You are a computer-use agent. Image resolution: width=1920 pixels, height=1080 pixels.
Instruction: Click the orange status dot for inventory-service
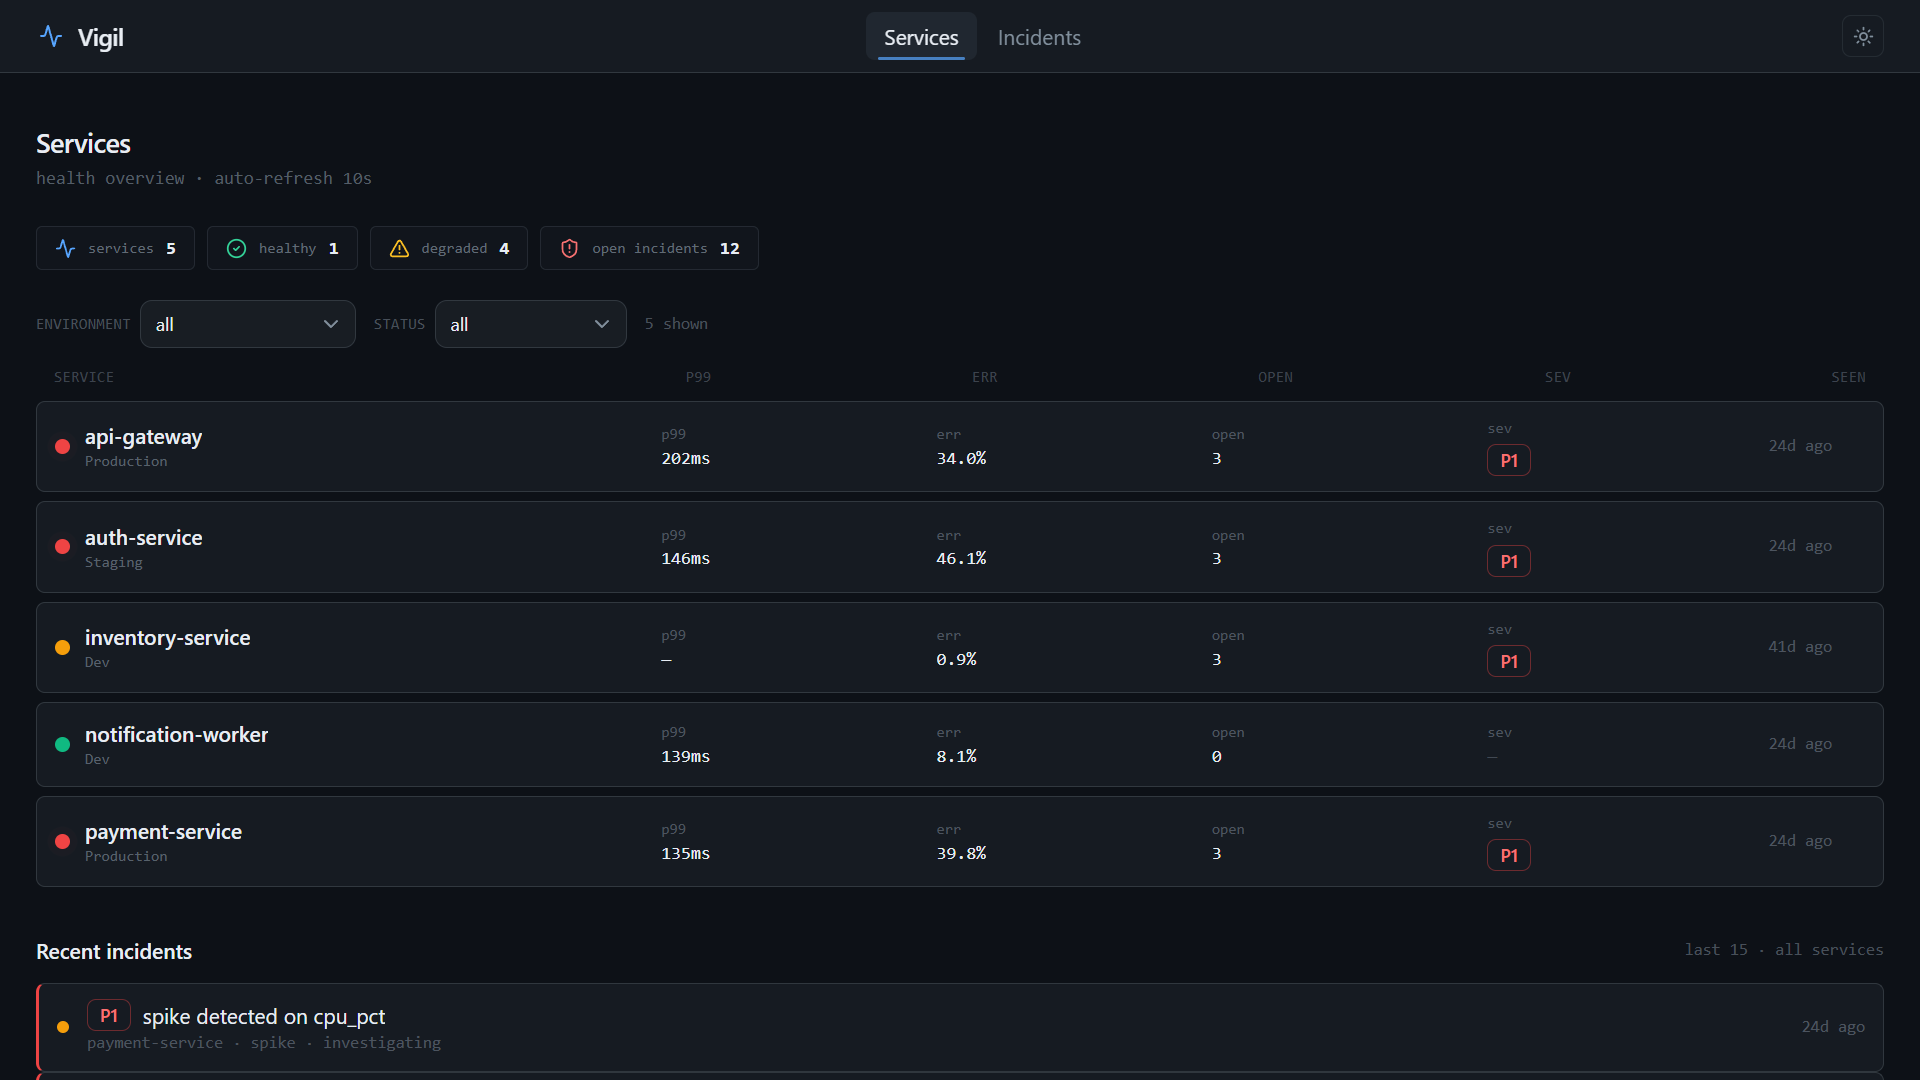pyautogui.click(x=62, y=648)
